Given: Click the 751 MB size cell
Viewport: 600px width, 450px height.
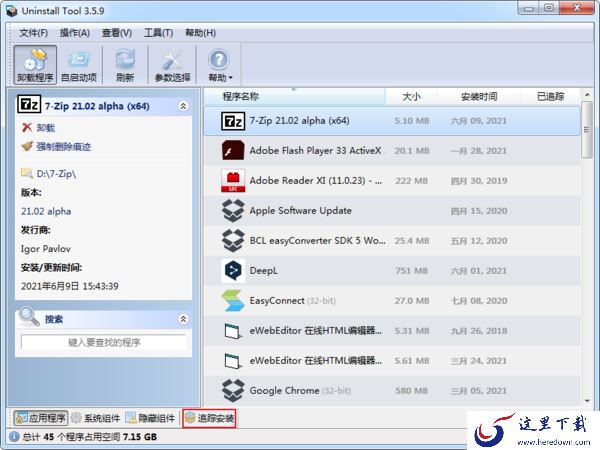Looking at the screenshot, I should click(x=411, y=271).
